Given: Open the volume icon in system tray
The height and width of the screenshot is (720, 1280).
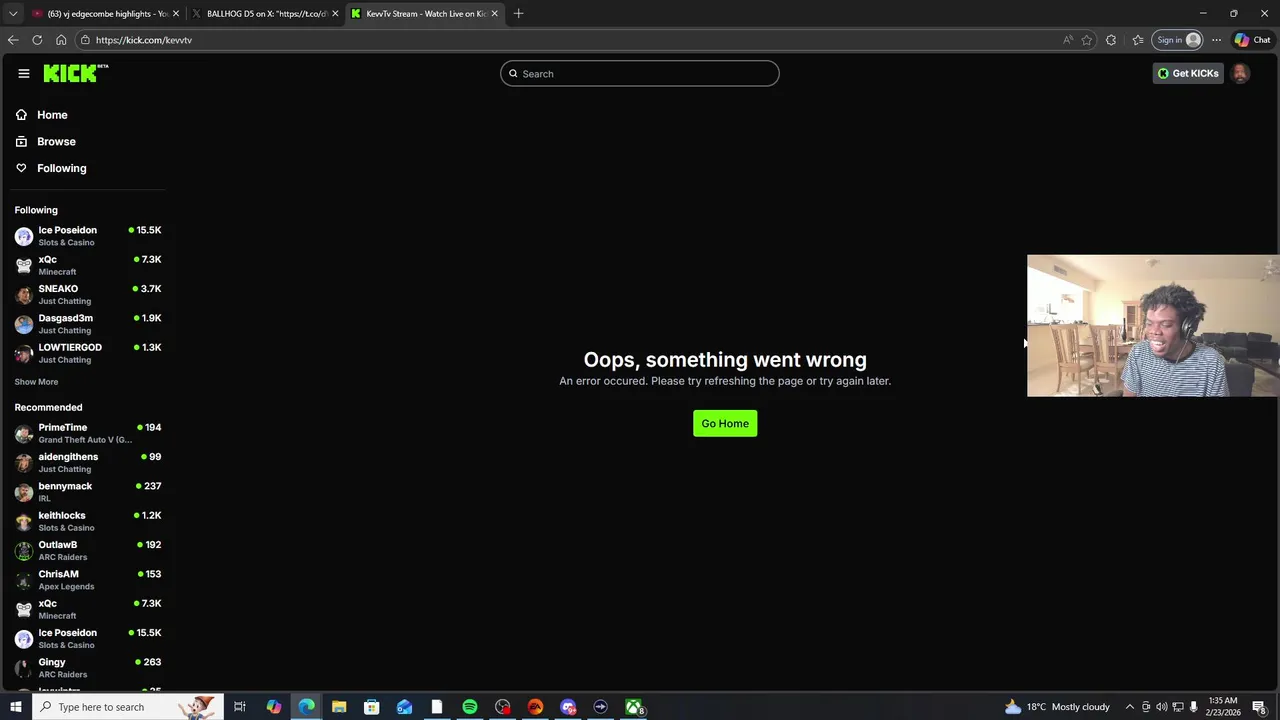Looking at the screenshot, I should (x=1162, y=707).
